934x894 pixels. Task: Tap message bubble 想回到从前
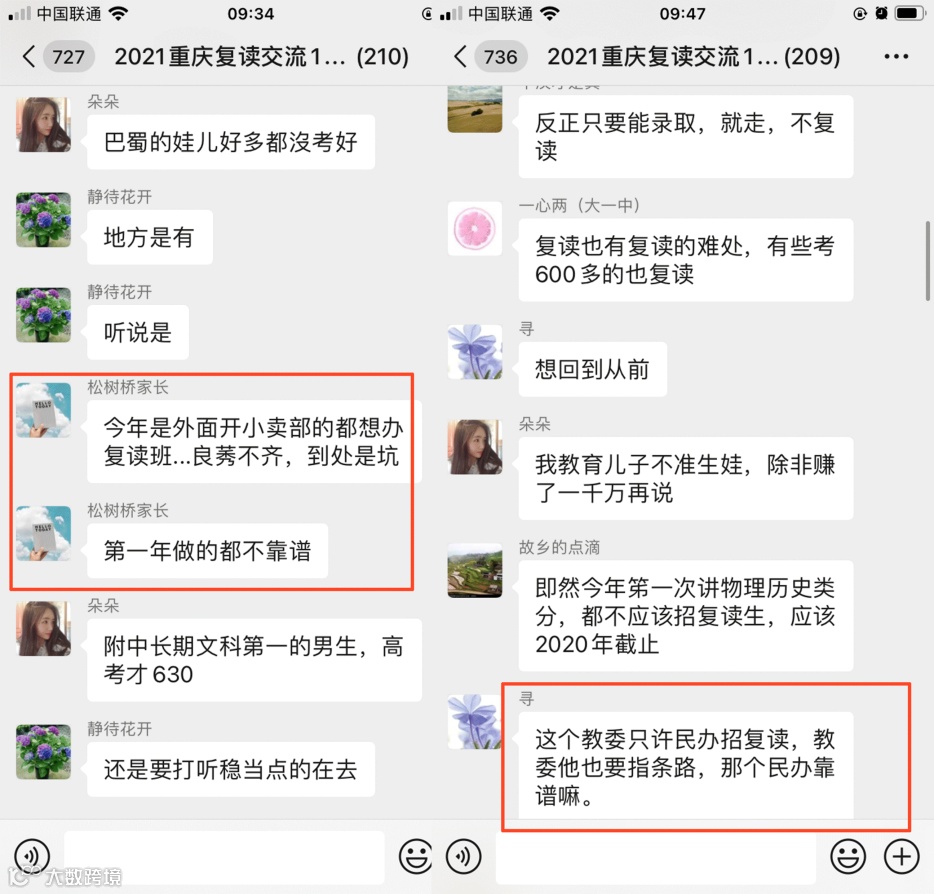pos(593,369)
